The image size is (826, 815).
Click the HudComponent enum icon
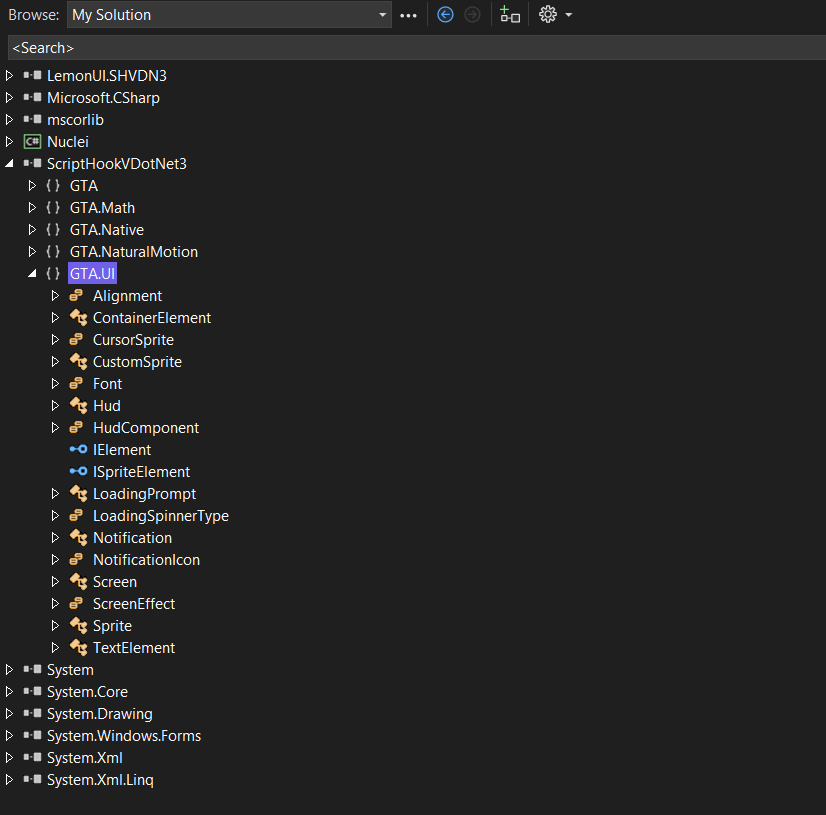pyautogui.click(x=76, y=428)
